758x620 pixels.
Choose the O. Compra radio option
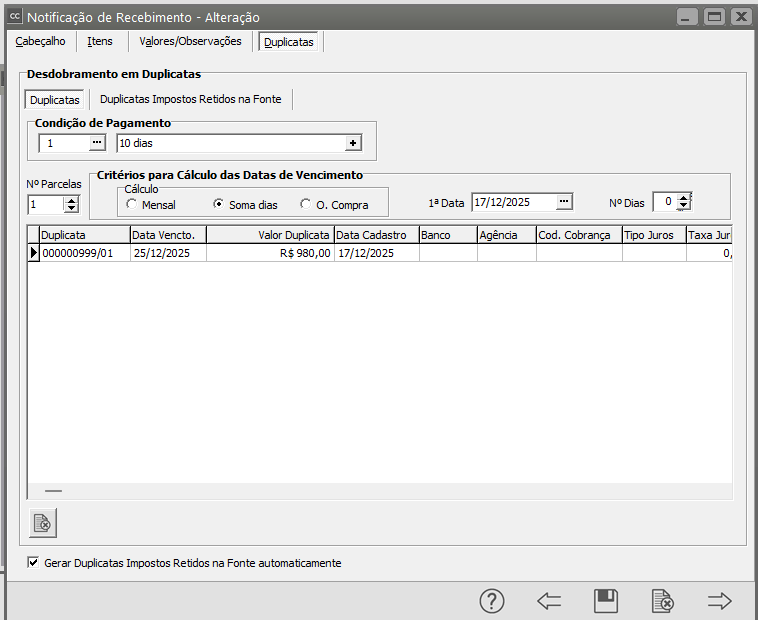click(x=306, y=204)
